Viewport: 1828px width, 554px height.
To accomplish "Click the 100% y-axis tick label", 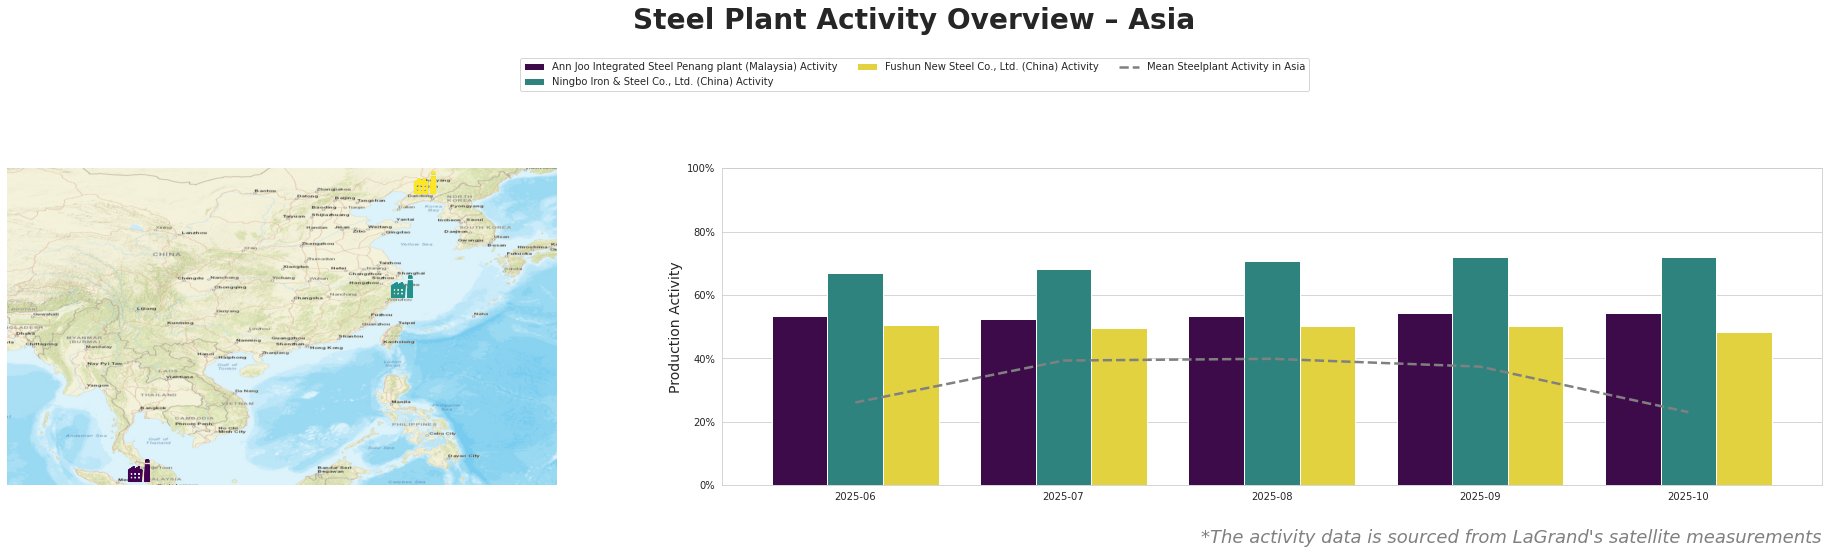I will tap(700, 169).
